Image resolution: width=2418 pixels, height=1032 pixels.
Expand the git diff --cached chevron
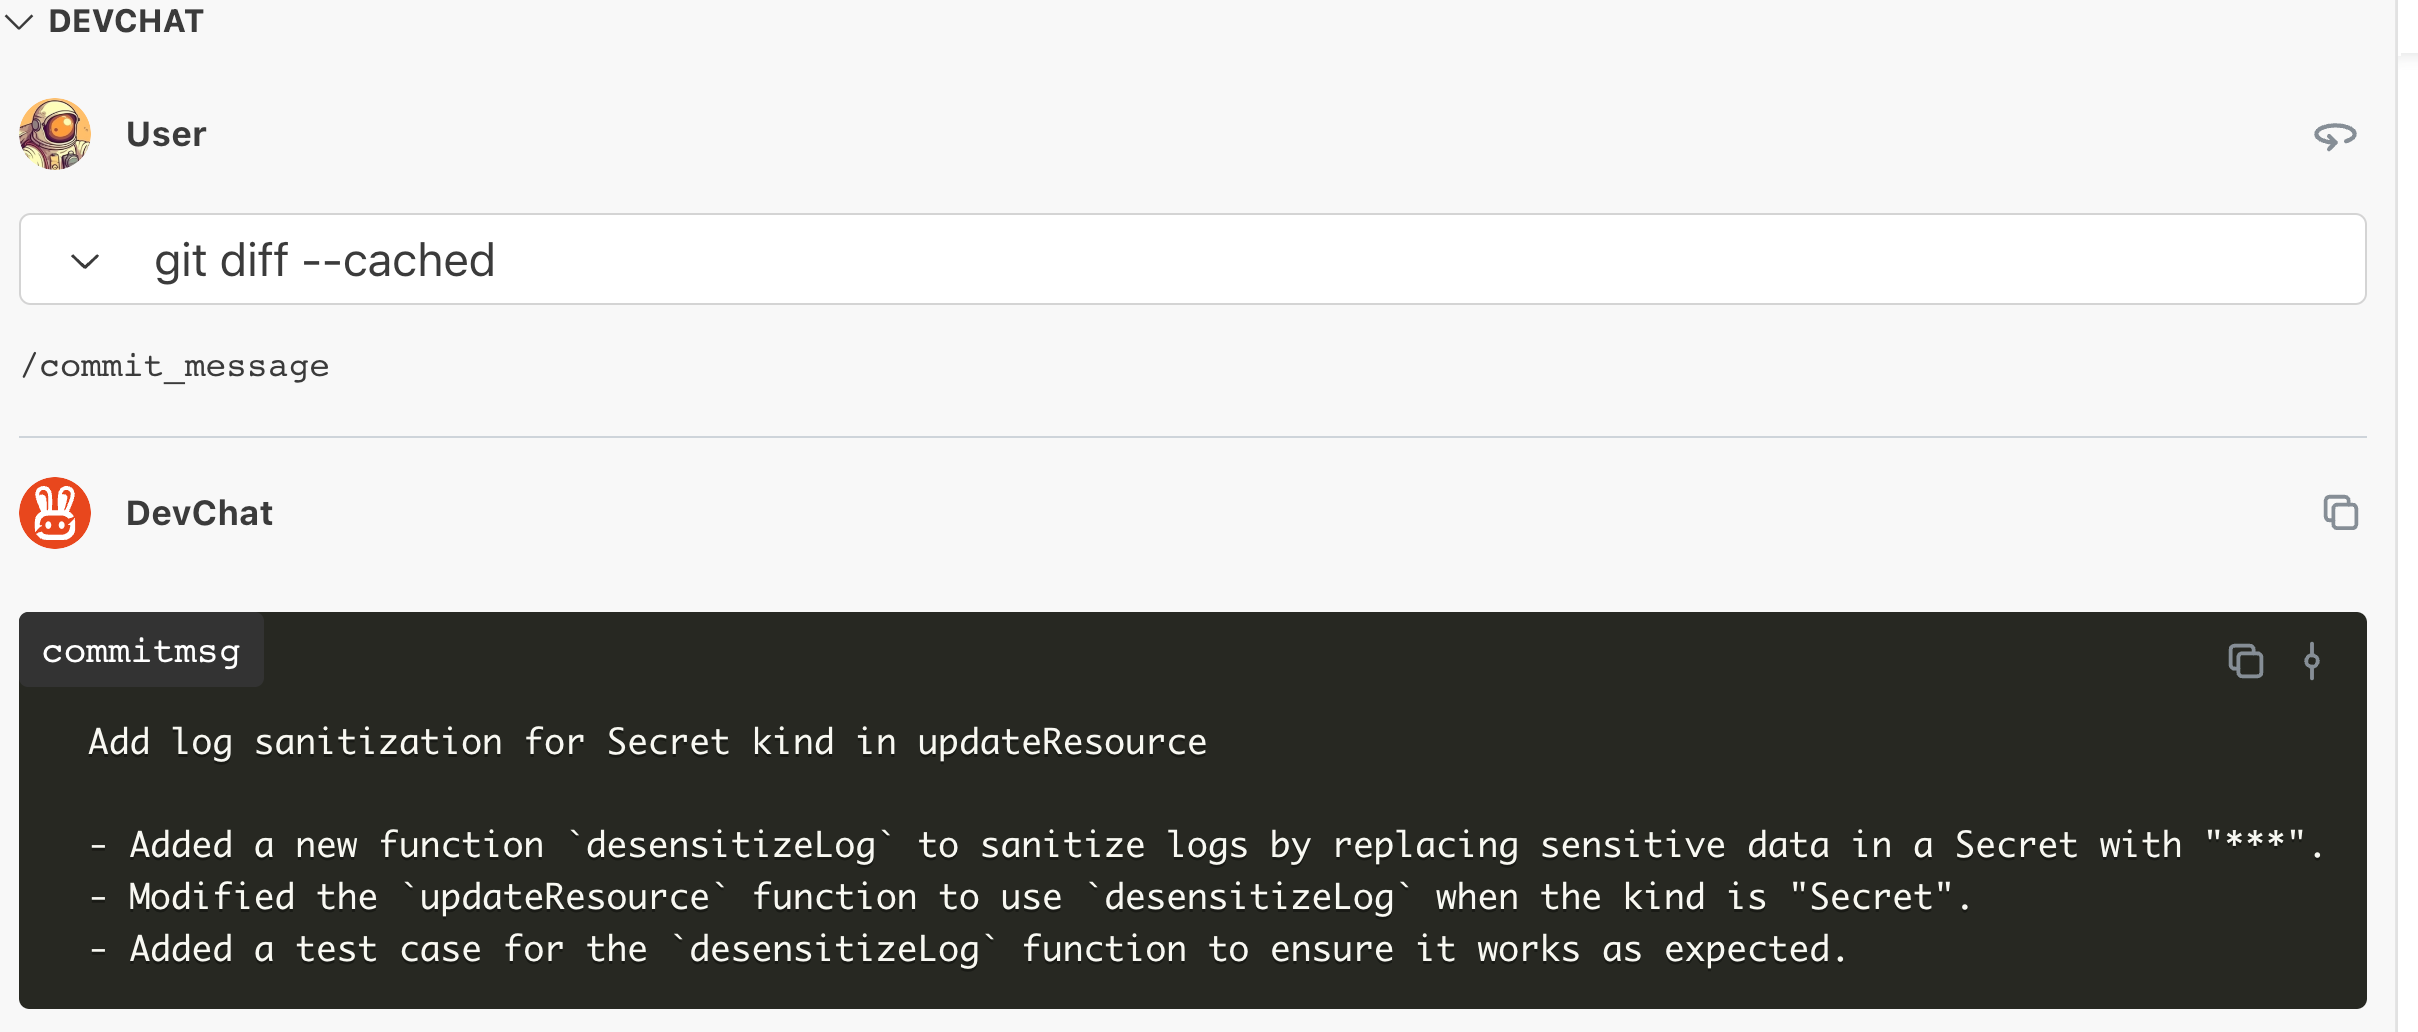point(85,262)
